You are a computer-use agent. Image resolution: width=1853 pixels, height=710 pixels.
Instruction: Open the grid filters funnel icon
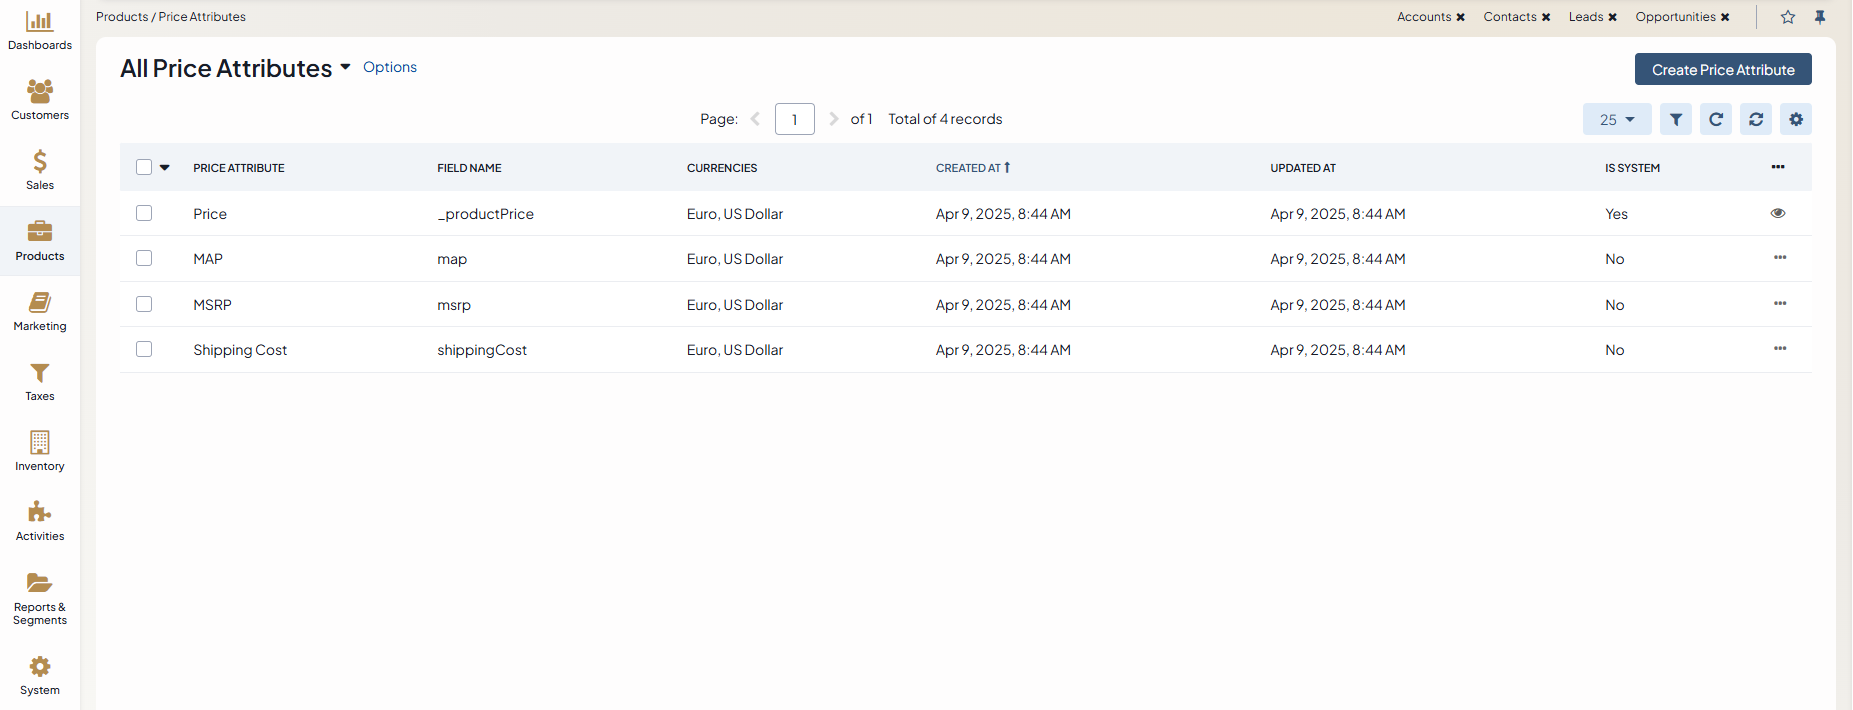tap(1675, 119)
